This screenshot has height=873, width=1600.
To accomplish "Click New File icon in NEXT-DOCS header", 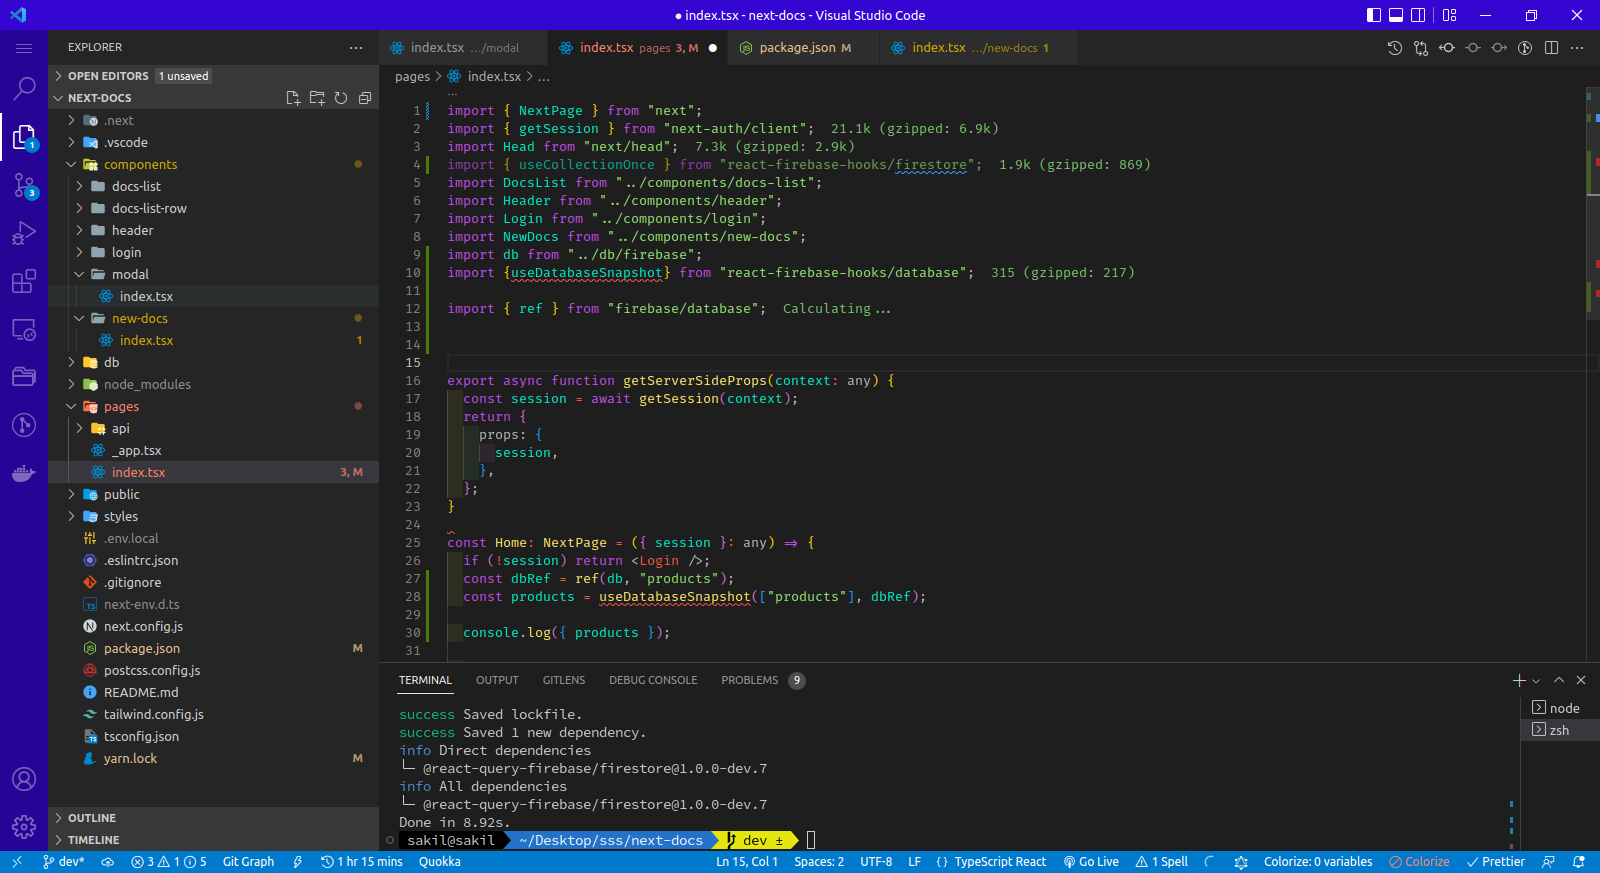I will pyautogui.click(x=293, y=98).
